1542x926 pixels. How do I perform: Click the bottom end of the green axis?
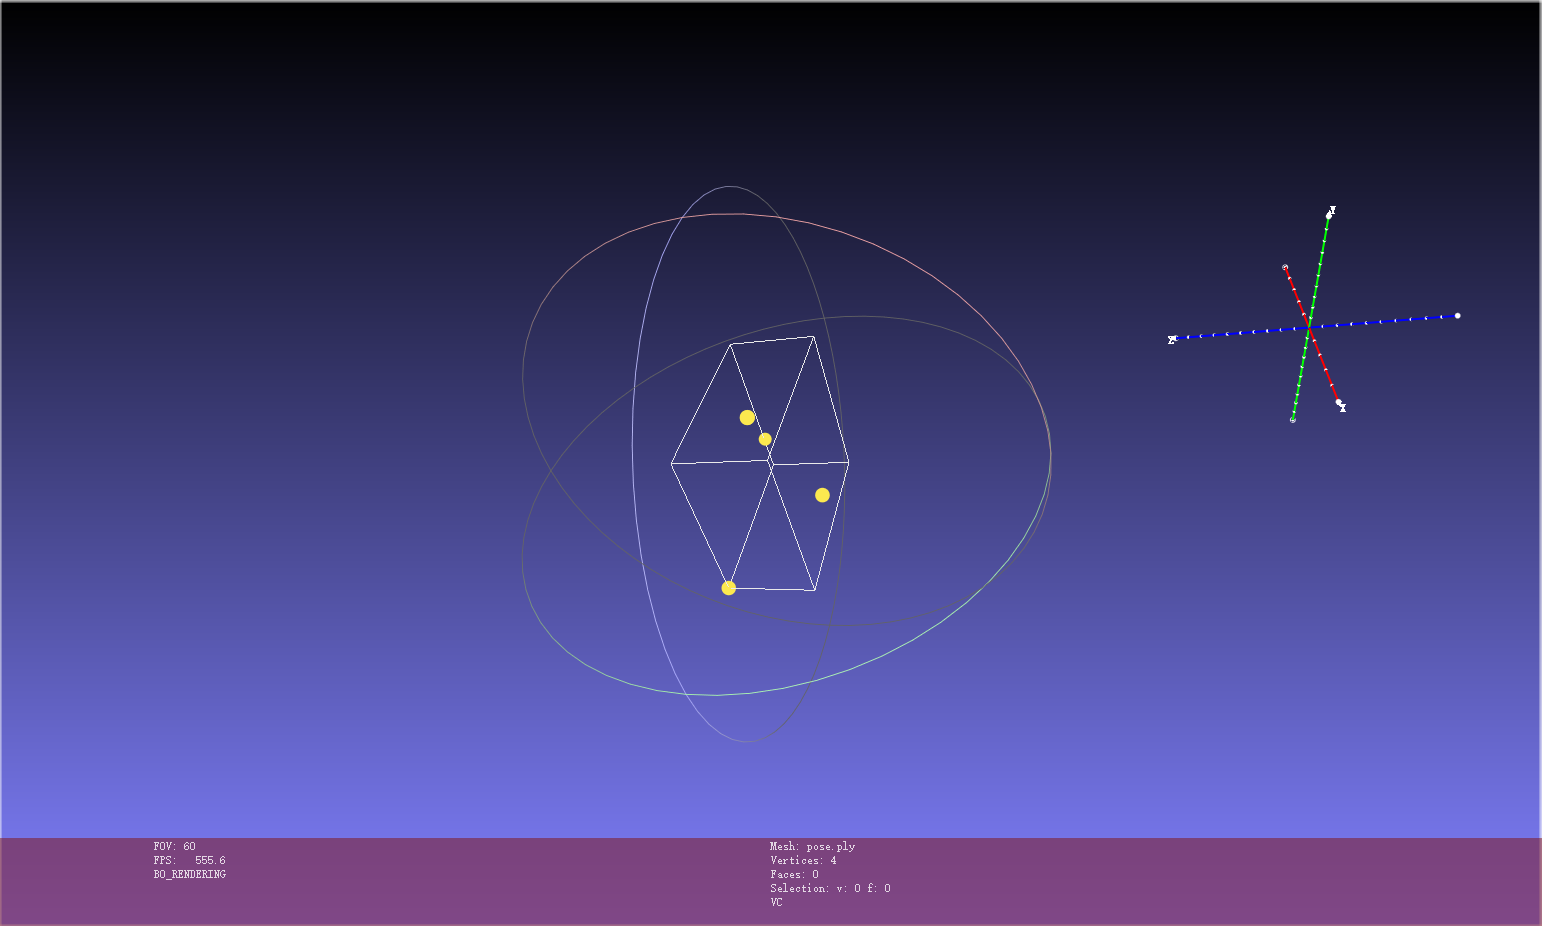1293,420
